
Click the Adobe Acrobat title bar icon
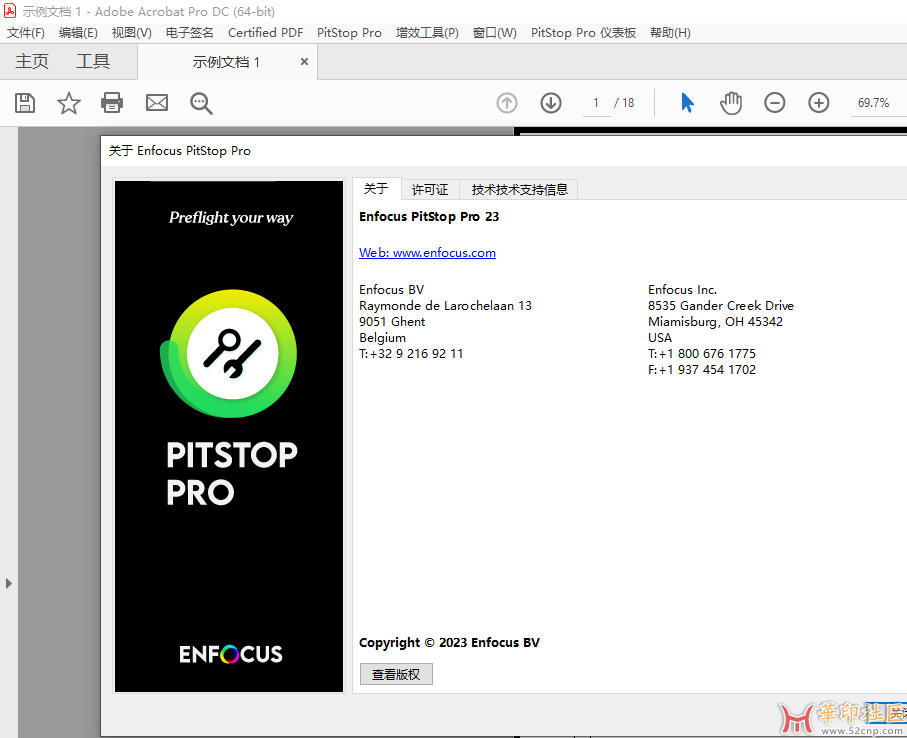point(9,11)
